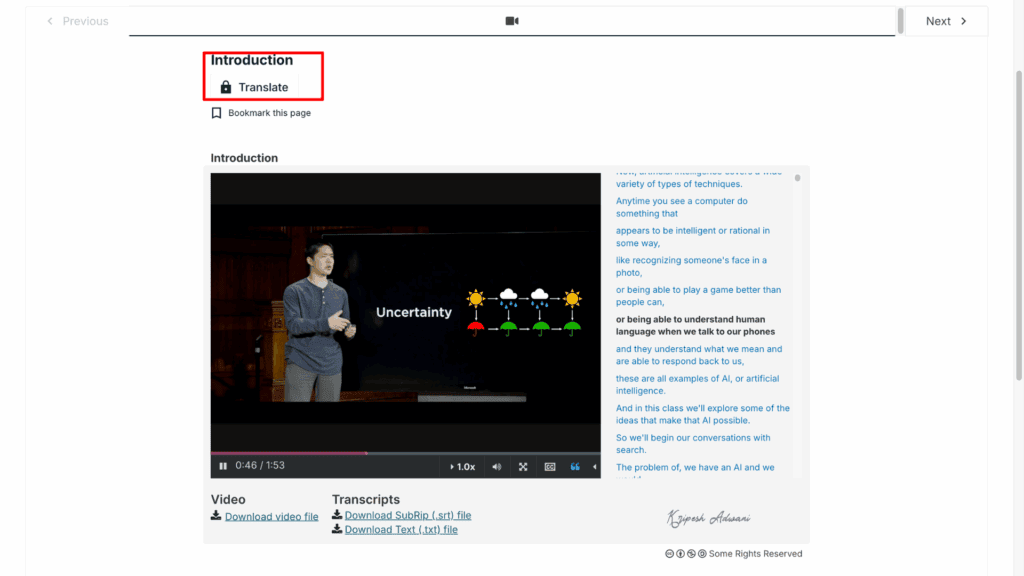Collapse transcript with the small arrow

[595, 466]
